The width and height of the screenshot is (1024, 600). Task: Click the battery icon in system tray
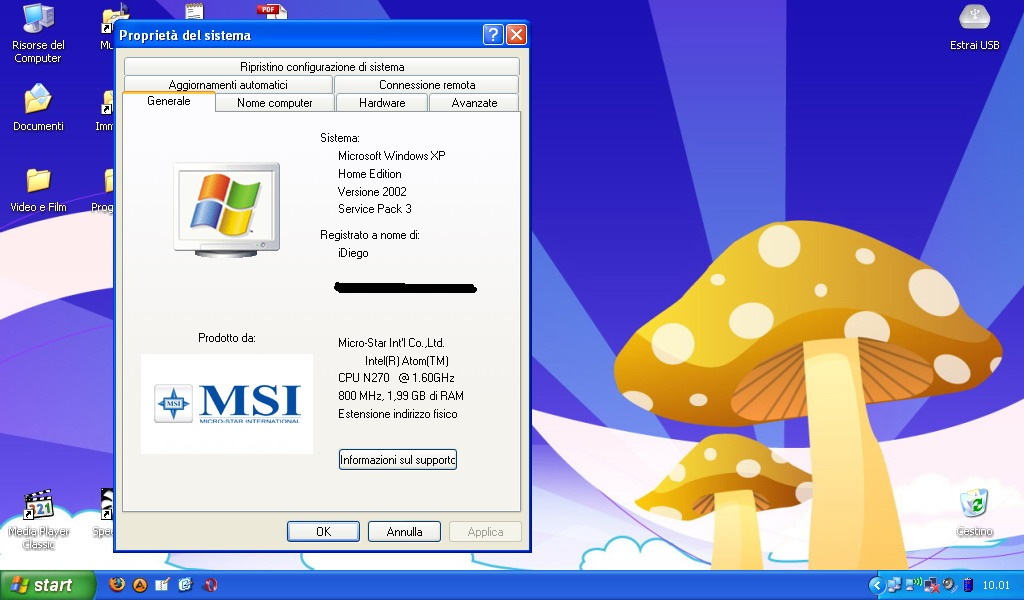pyautogui.click(x=966, y=585)
